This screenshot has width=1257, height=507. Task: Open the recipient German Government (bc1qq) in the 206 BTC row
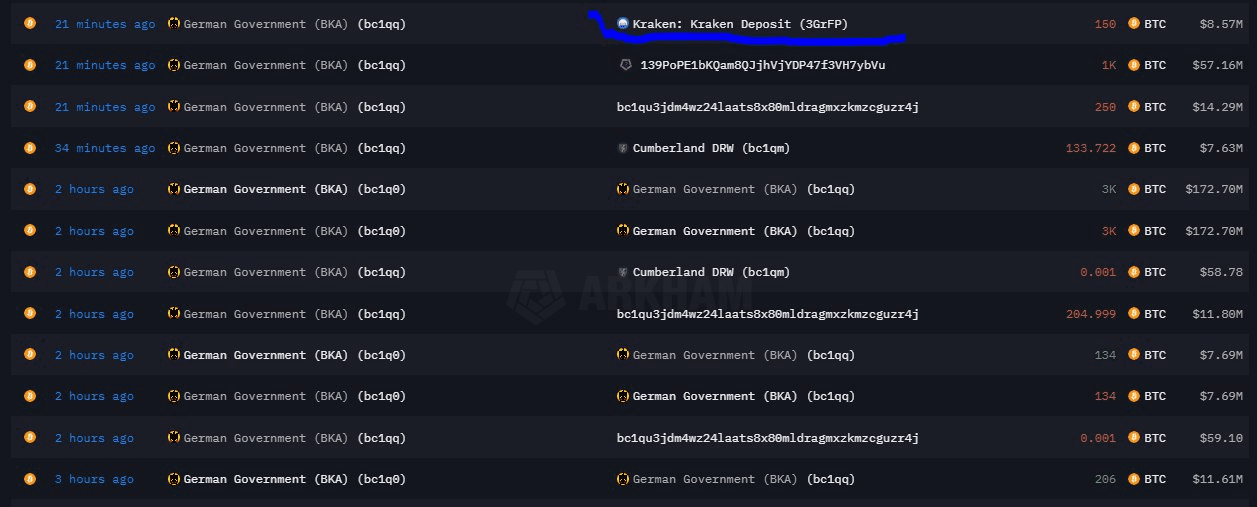click(744, 479)
